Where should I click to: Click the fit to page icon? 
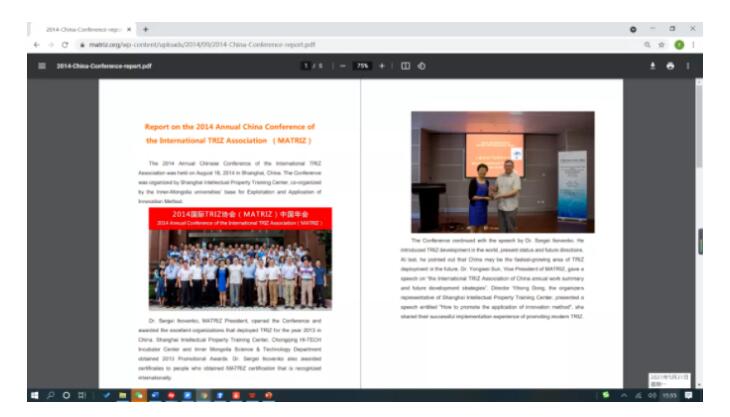[405, 66]
